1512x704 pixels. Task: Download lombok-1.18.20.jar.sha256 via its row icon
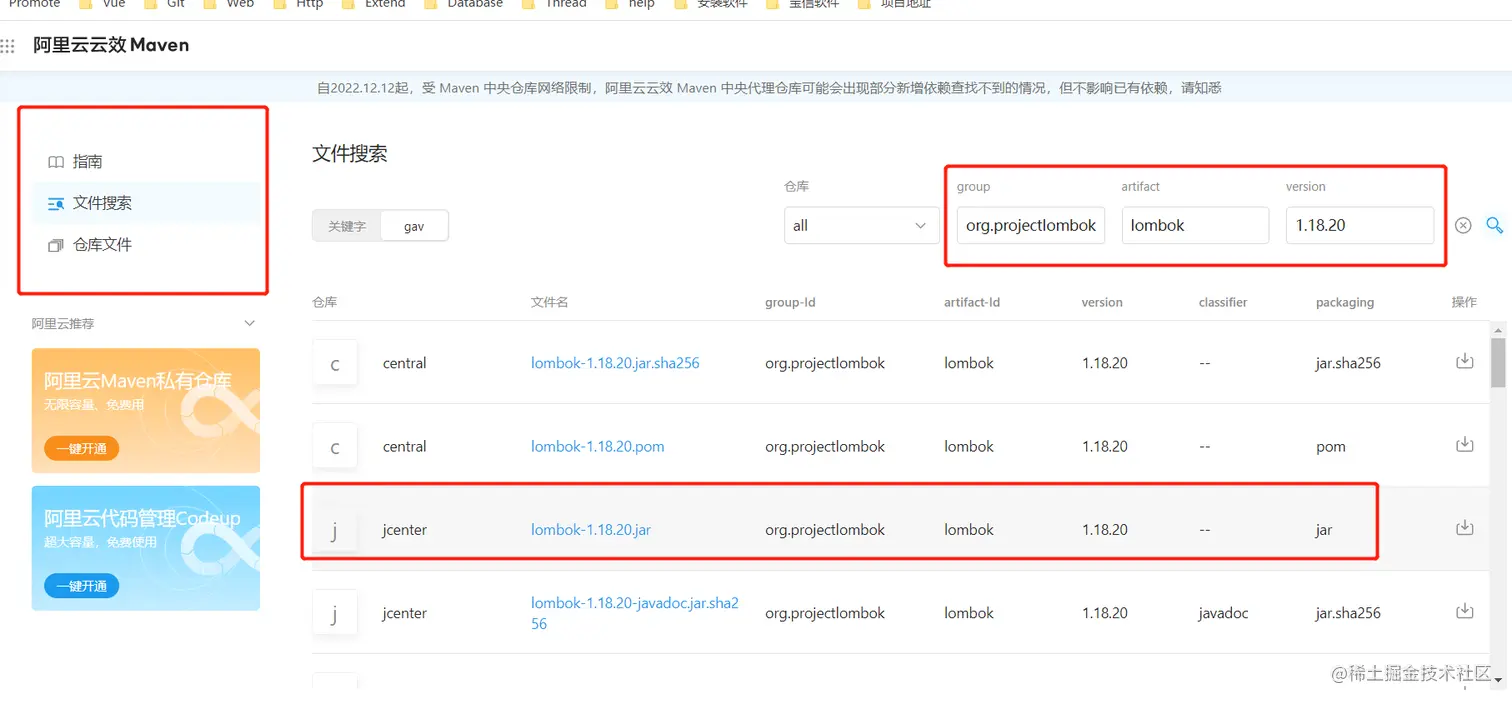1465,361
